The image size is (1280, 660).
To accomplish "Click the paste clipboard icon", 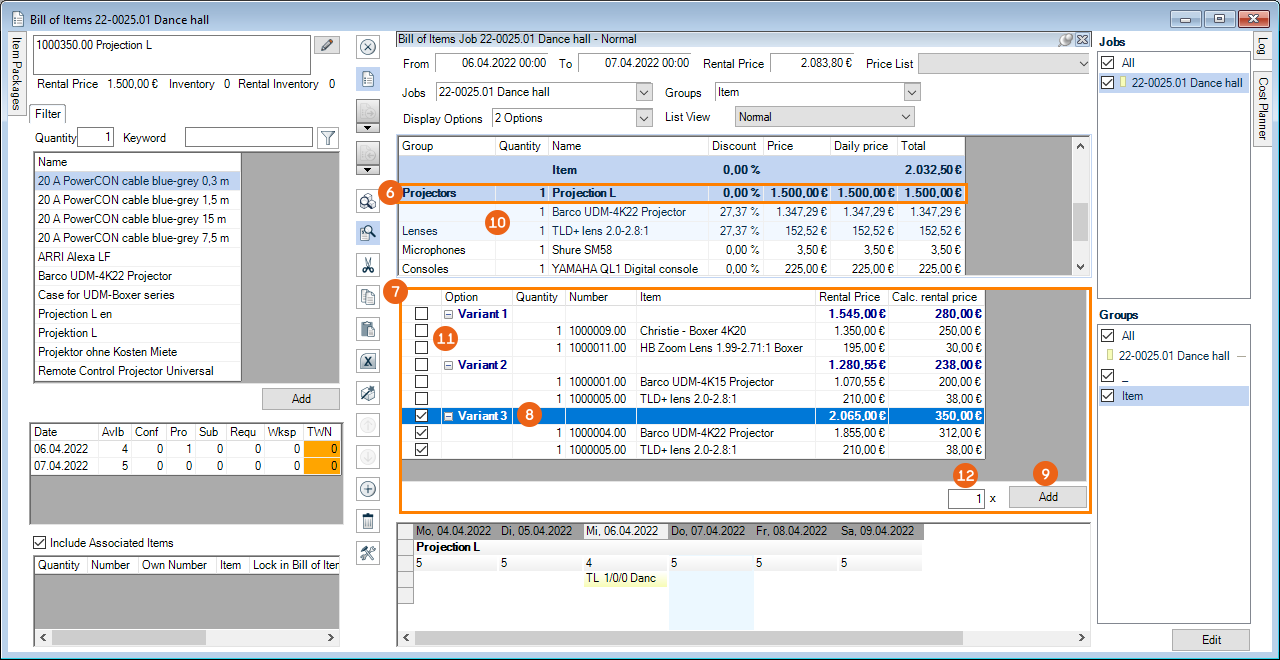I will click(368, 329).
